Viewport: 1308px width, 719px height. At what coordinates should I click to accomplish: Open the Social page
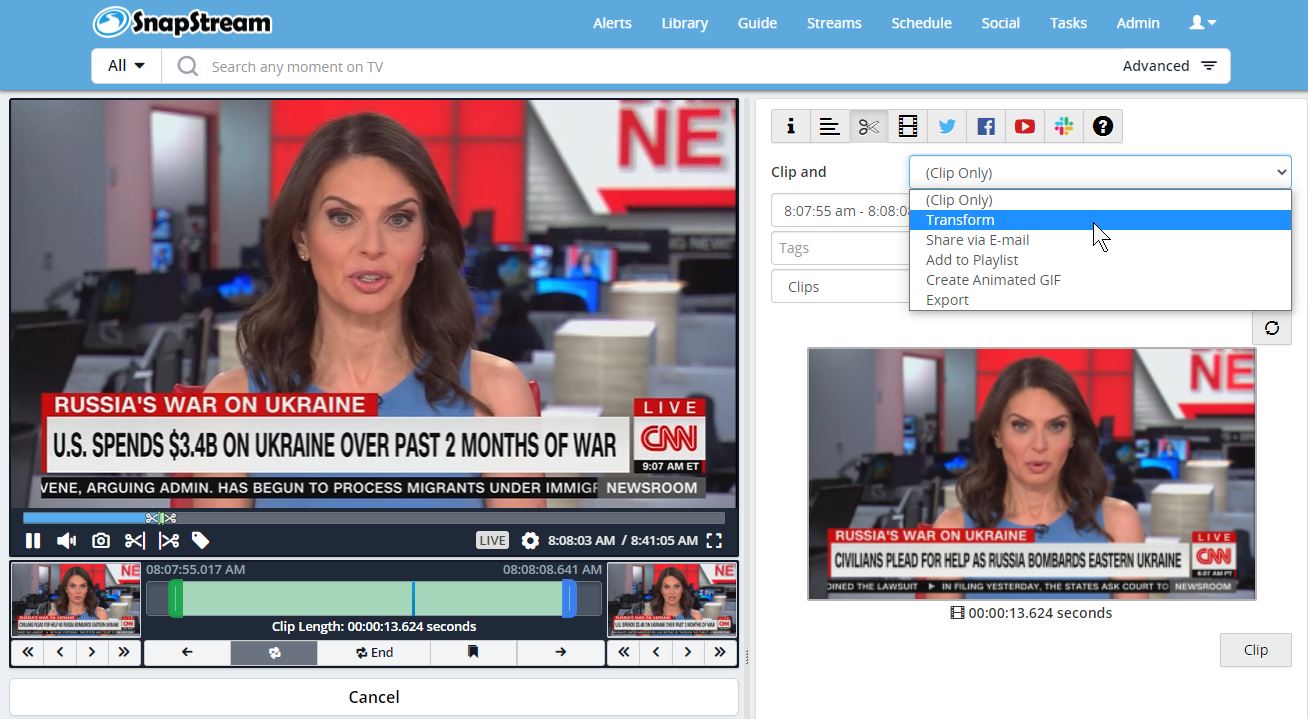(1000, 23)
